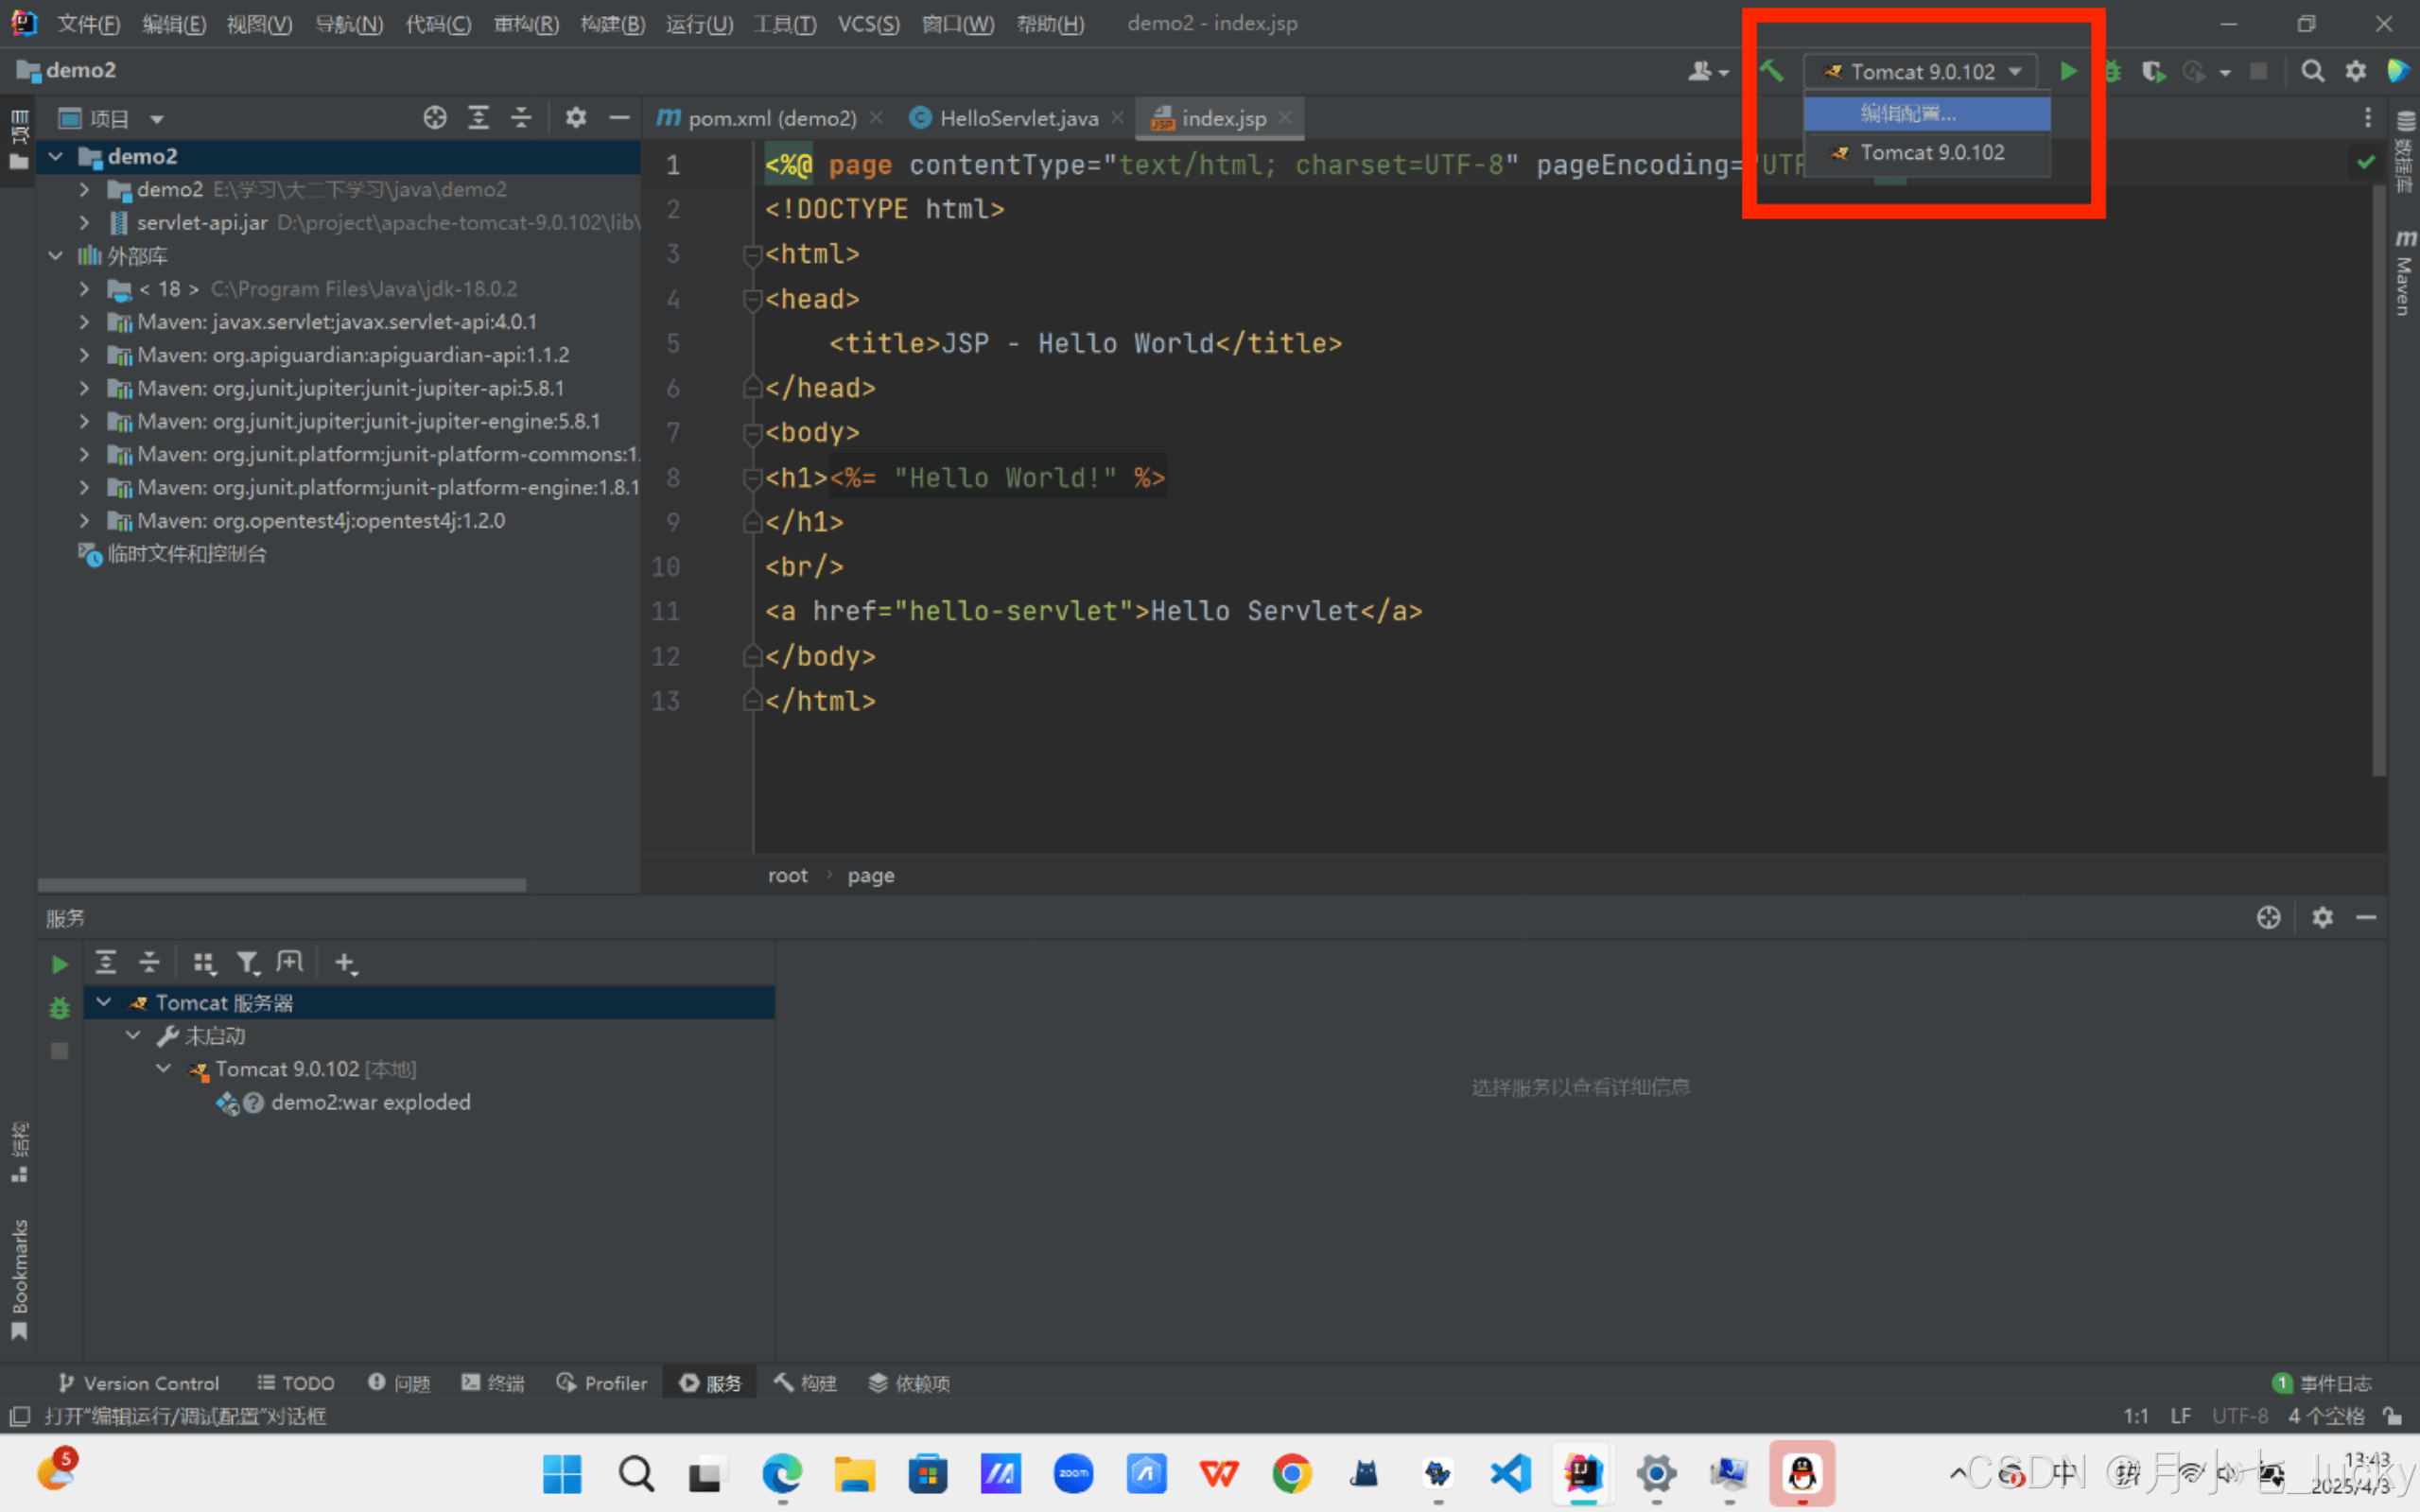Toggle the read-only lock icon in status bar
Image resolution: width=2420 pixels, height=1512 pixels.
point(2393,1416)
